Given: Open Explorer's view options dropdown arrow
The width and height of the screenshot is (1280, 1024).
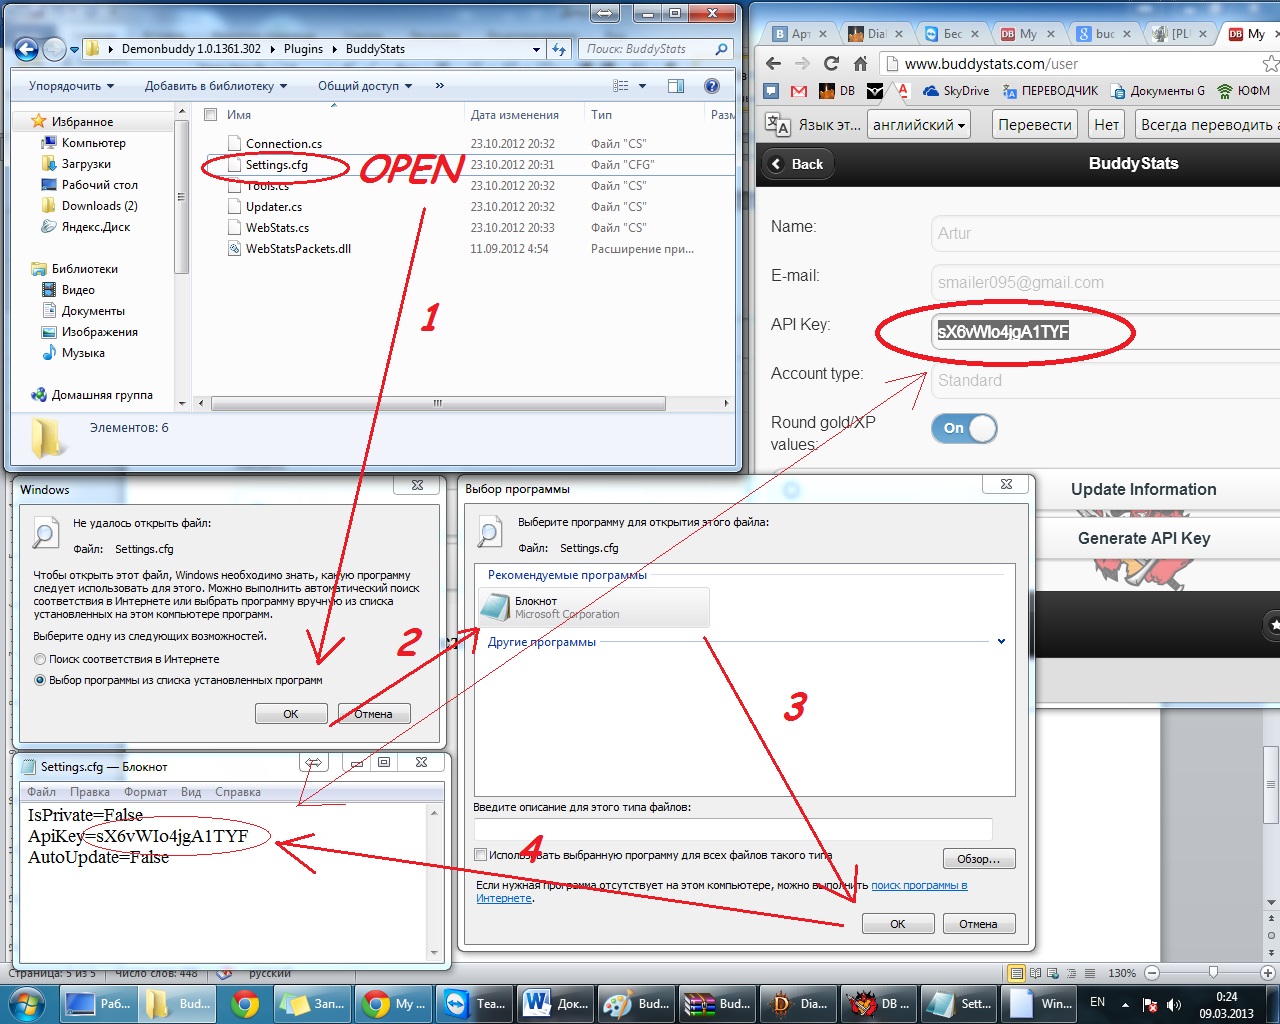Looking at the screenshot, I should (642, 86).
